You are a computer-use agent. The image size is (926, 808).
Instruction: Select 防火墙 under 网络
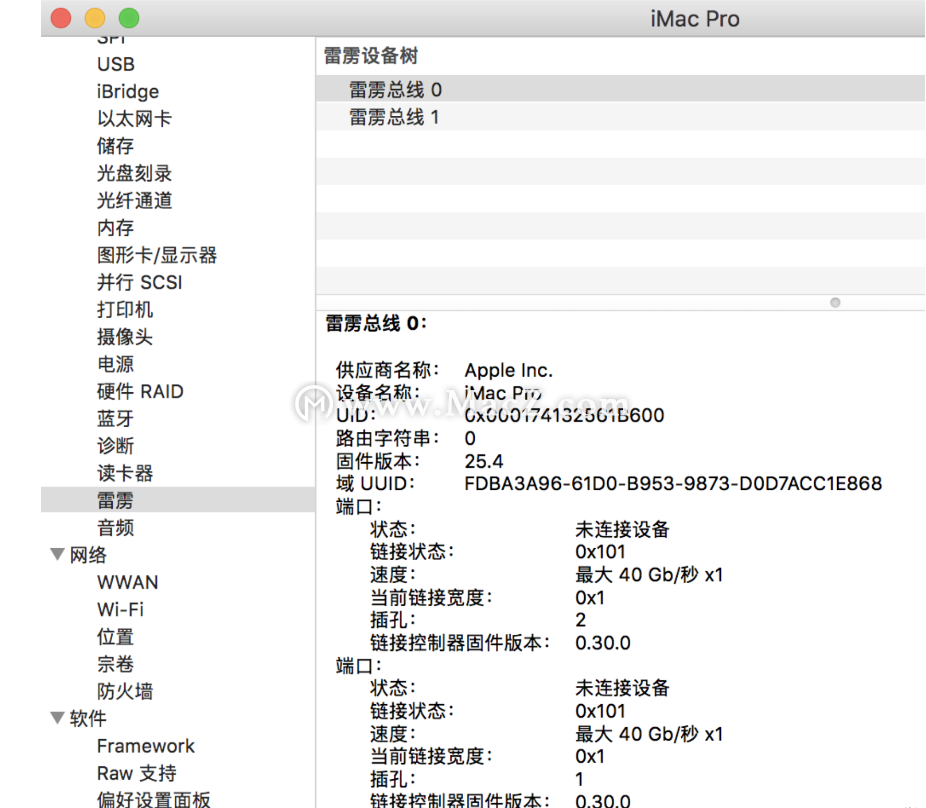125,691
